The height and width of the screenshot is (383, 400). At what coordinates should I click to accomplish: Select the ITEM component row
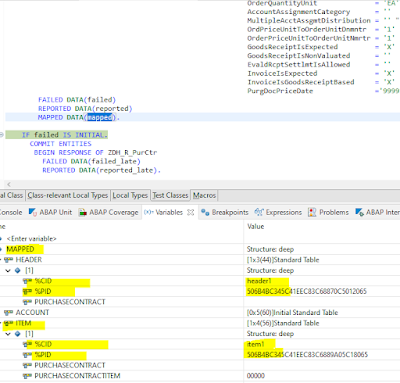[x=23, y=323]
